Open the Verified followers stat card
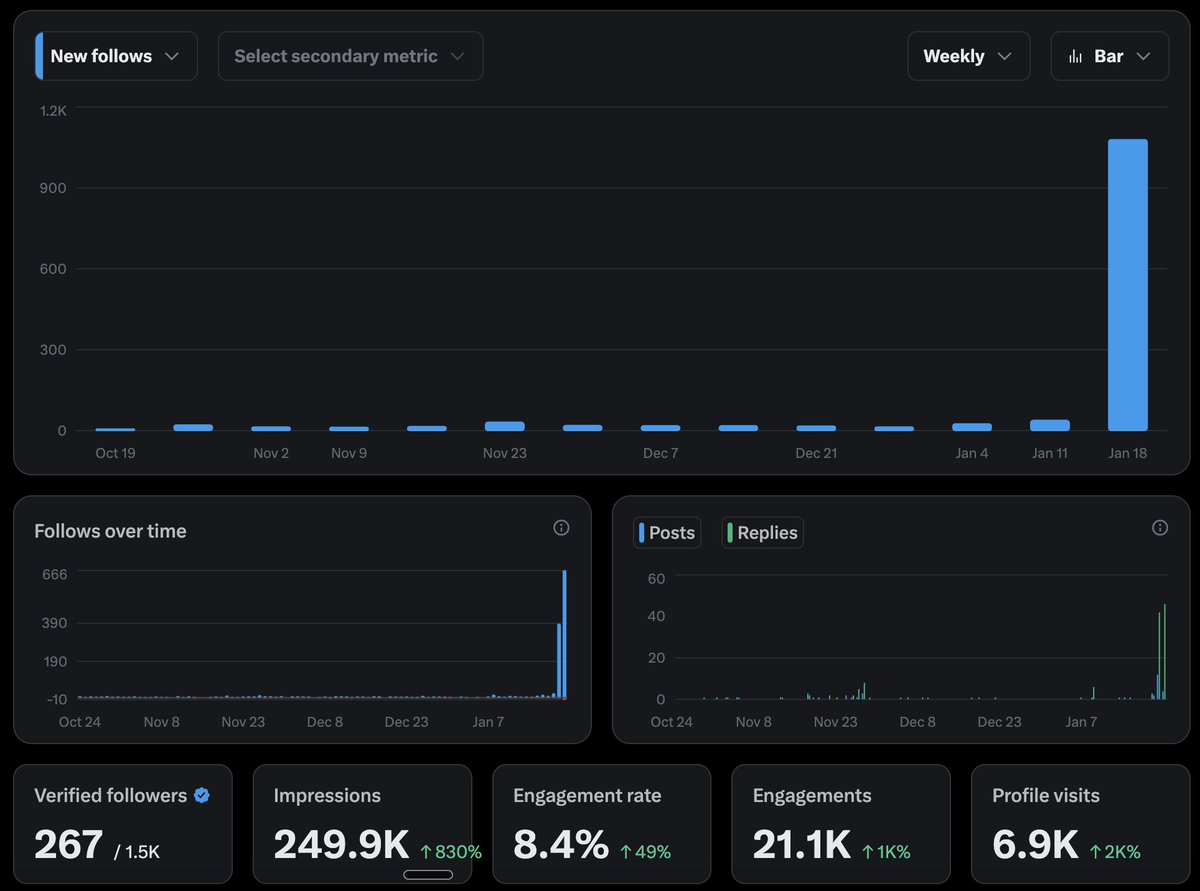This screenshot has width=1200, height=891. (x=123, y=824)
